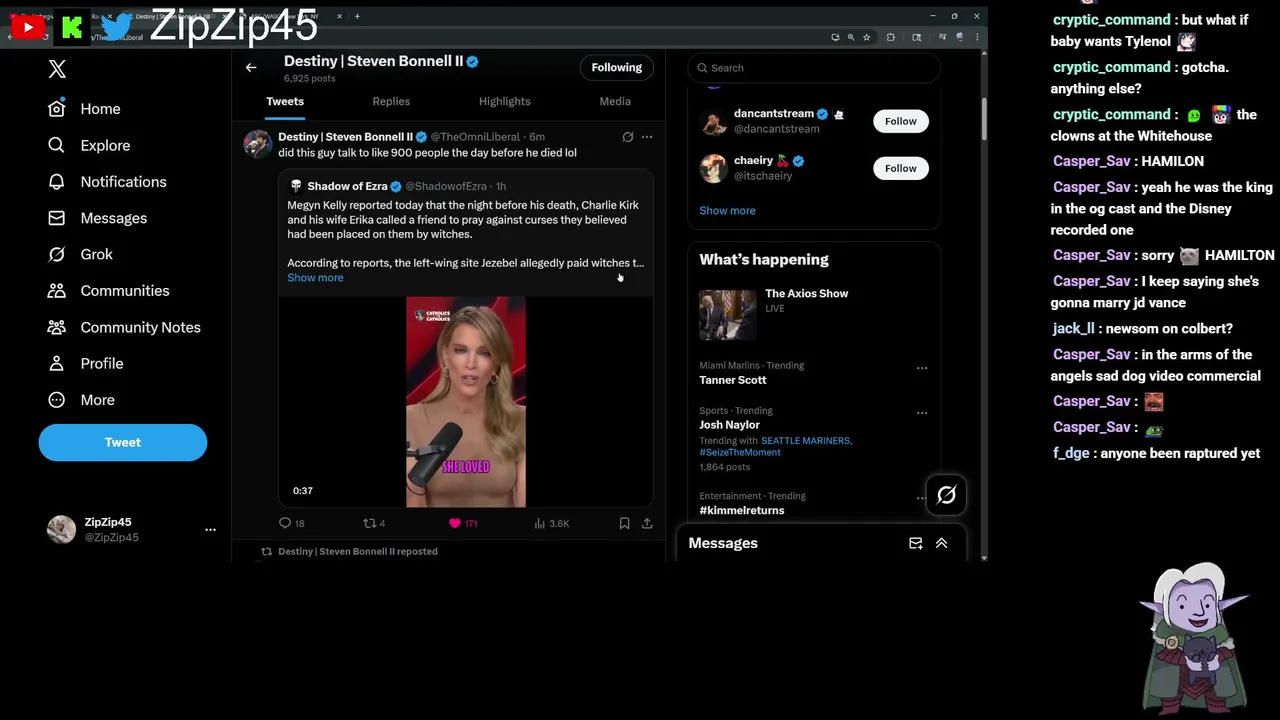
Task: Open the browser three-dot menu
Action: pos(977,37)
